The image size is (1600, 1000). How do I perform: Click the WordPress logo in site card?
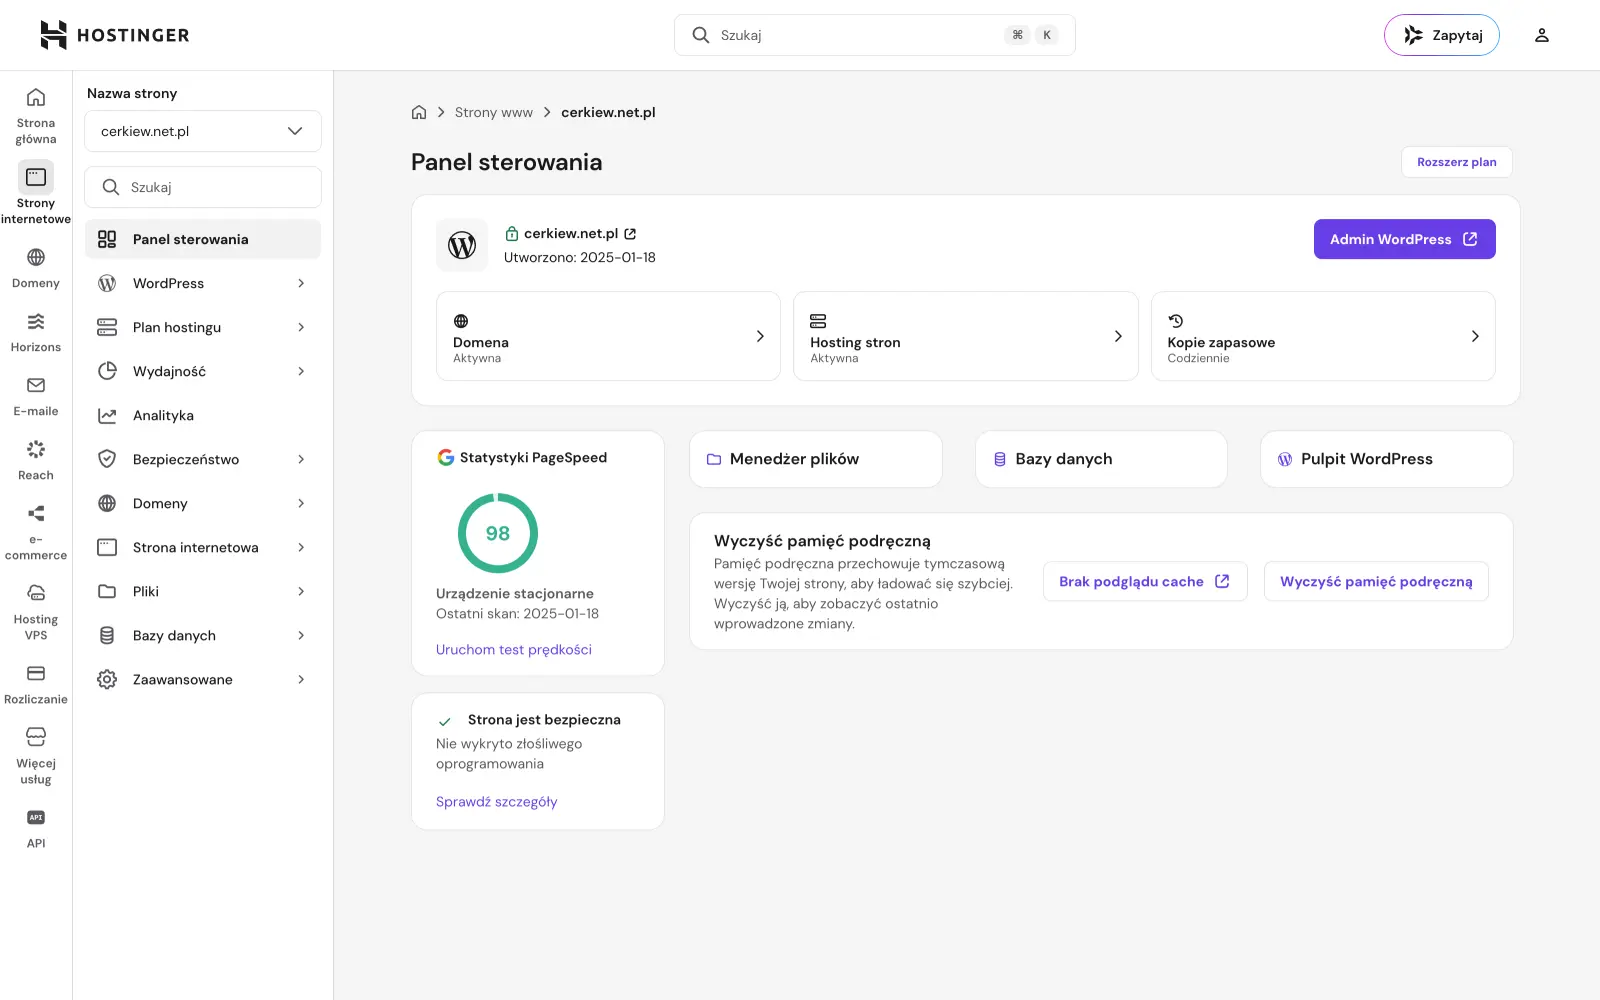(x=462, y=245)
